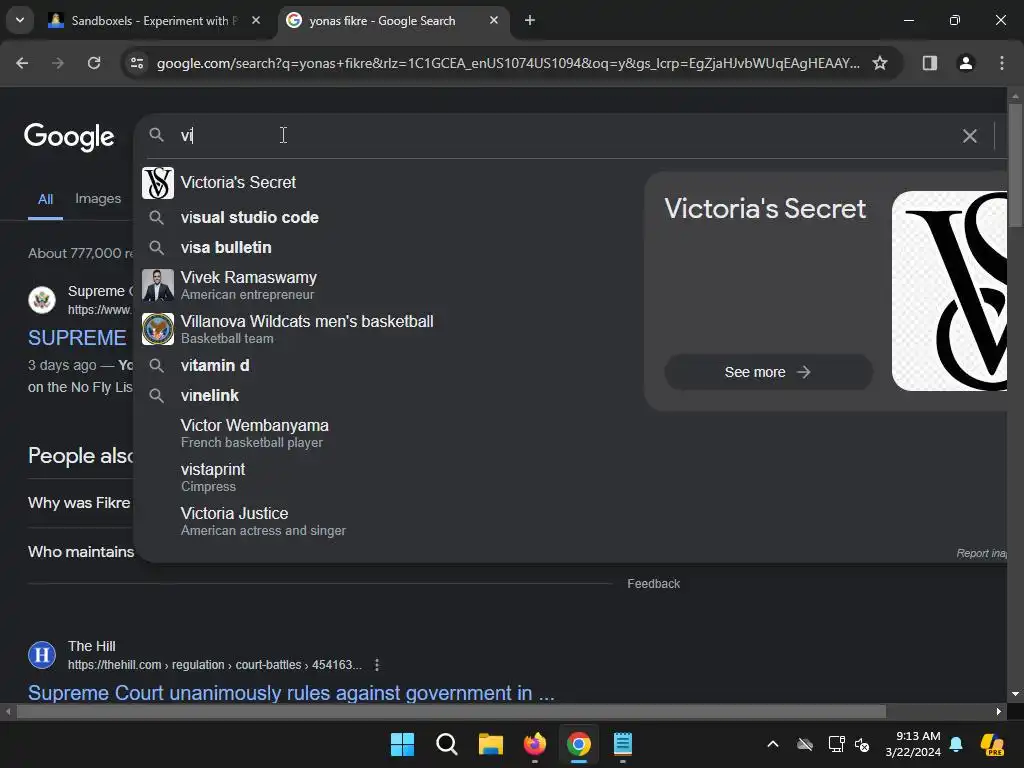Viewport: 1024px width, 768px height.
Task: Open the browser side panel
Action: pos(930,63)
